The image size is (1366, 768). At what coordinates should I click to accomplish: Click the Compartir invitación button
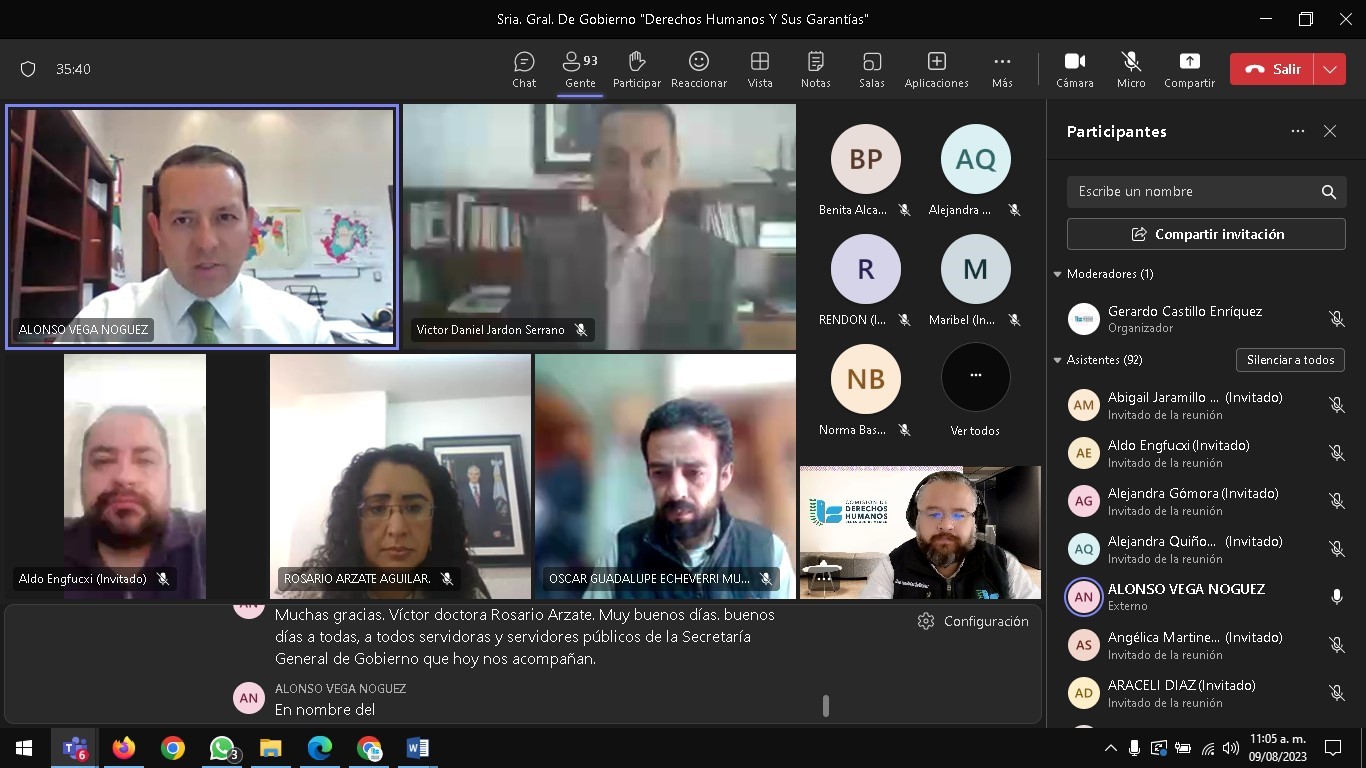click(1206, 234)
